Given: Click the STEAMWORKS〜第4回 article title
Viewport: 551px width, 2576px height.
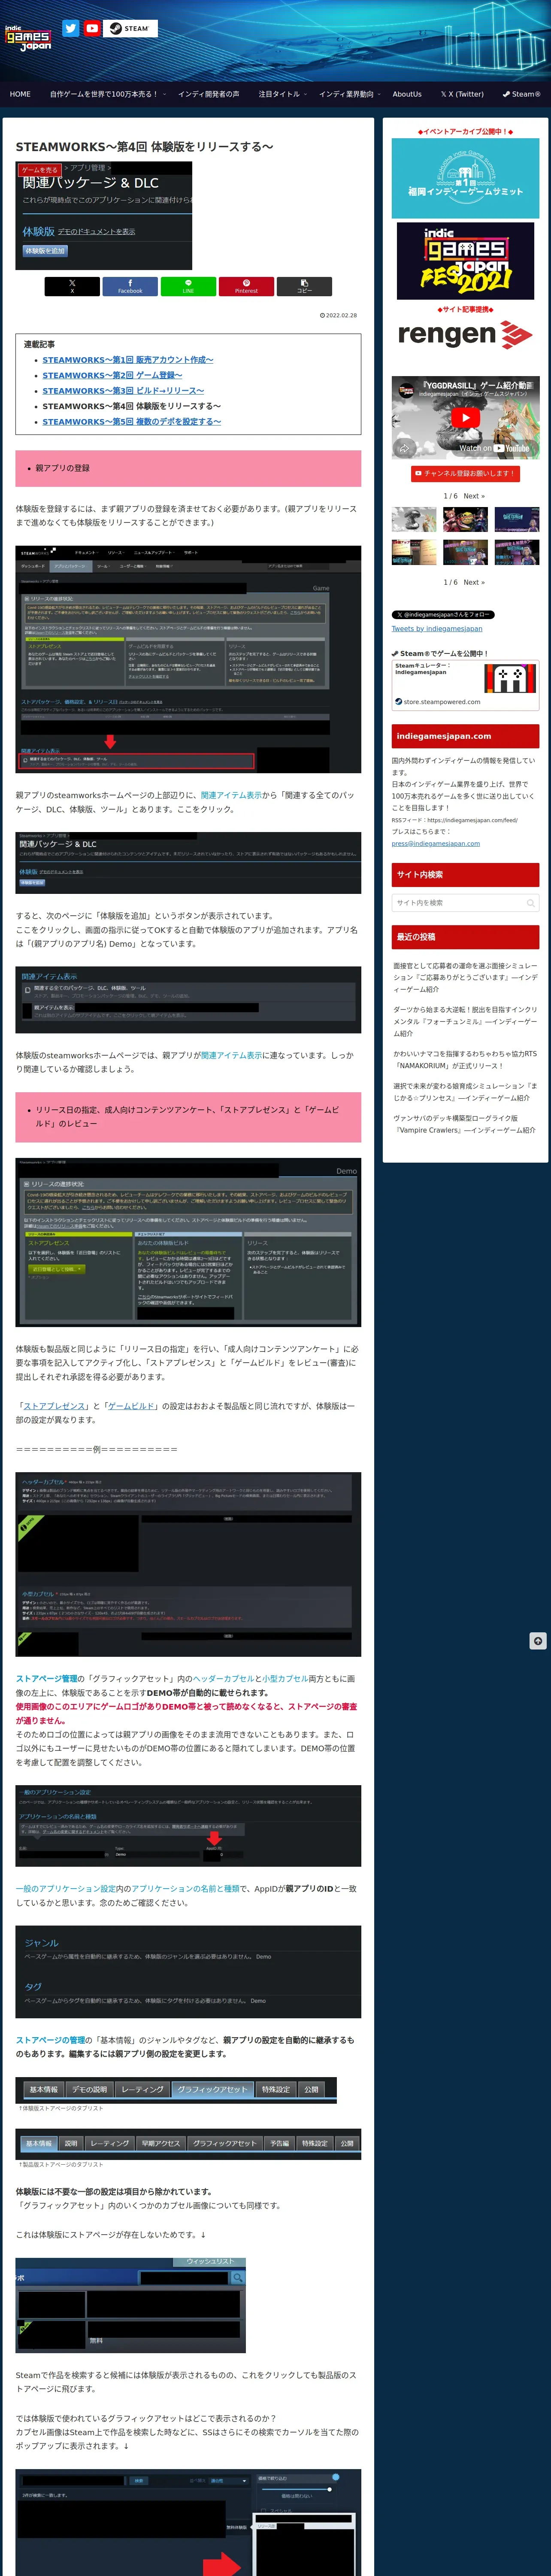Looking at the screenshot, I should click(144, 147).
